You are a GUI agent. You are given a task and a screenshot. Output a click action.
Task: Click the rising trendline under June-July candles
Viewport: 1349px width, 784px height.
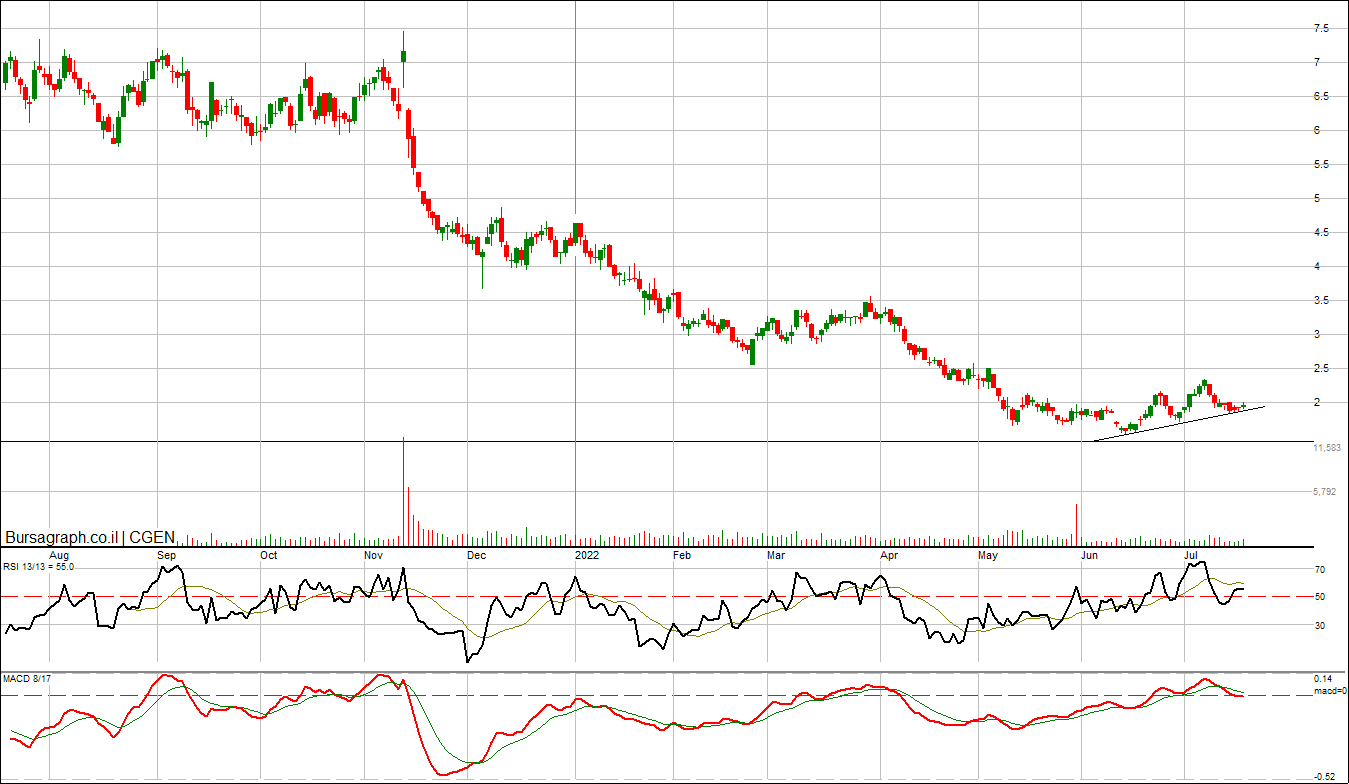tap(1180, 424)
